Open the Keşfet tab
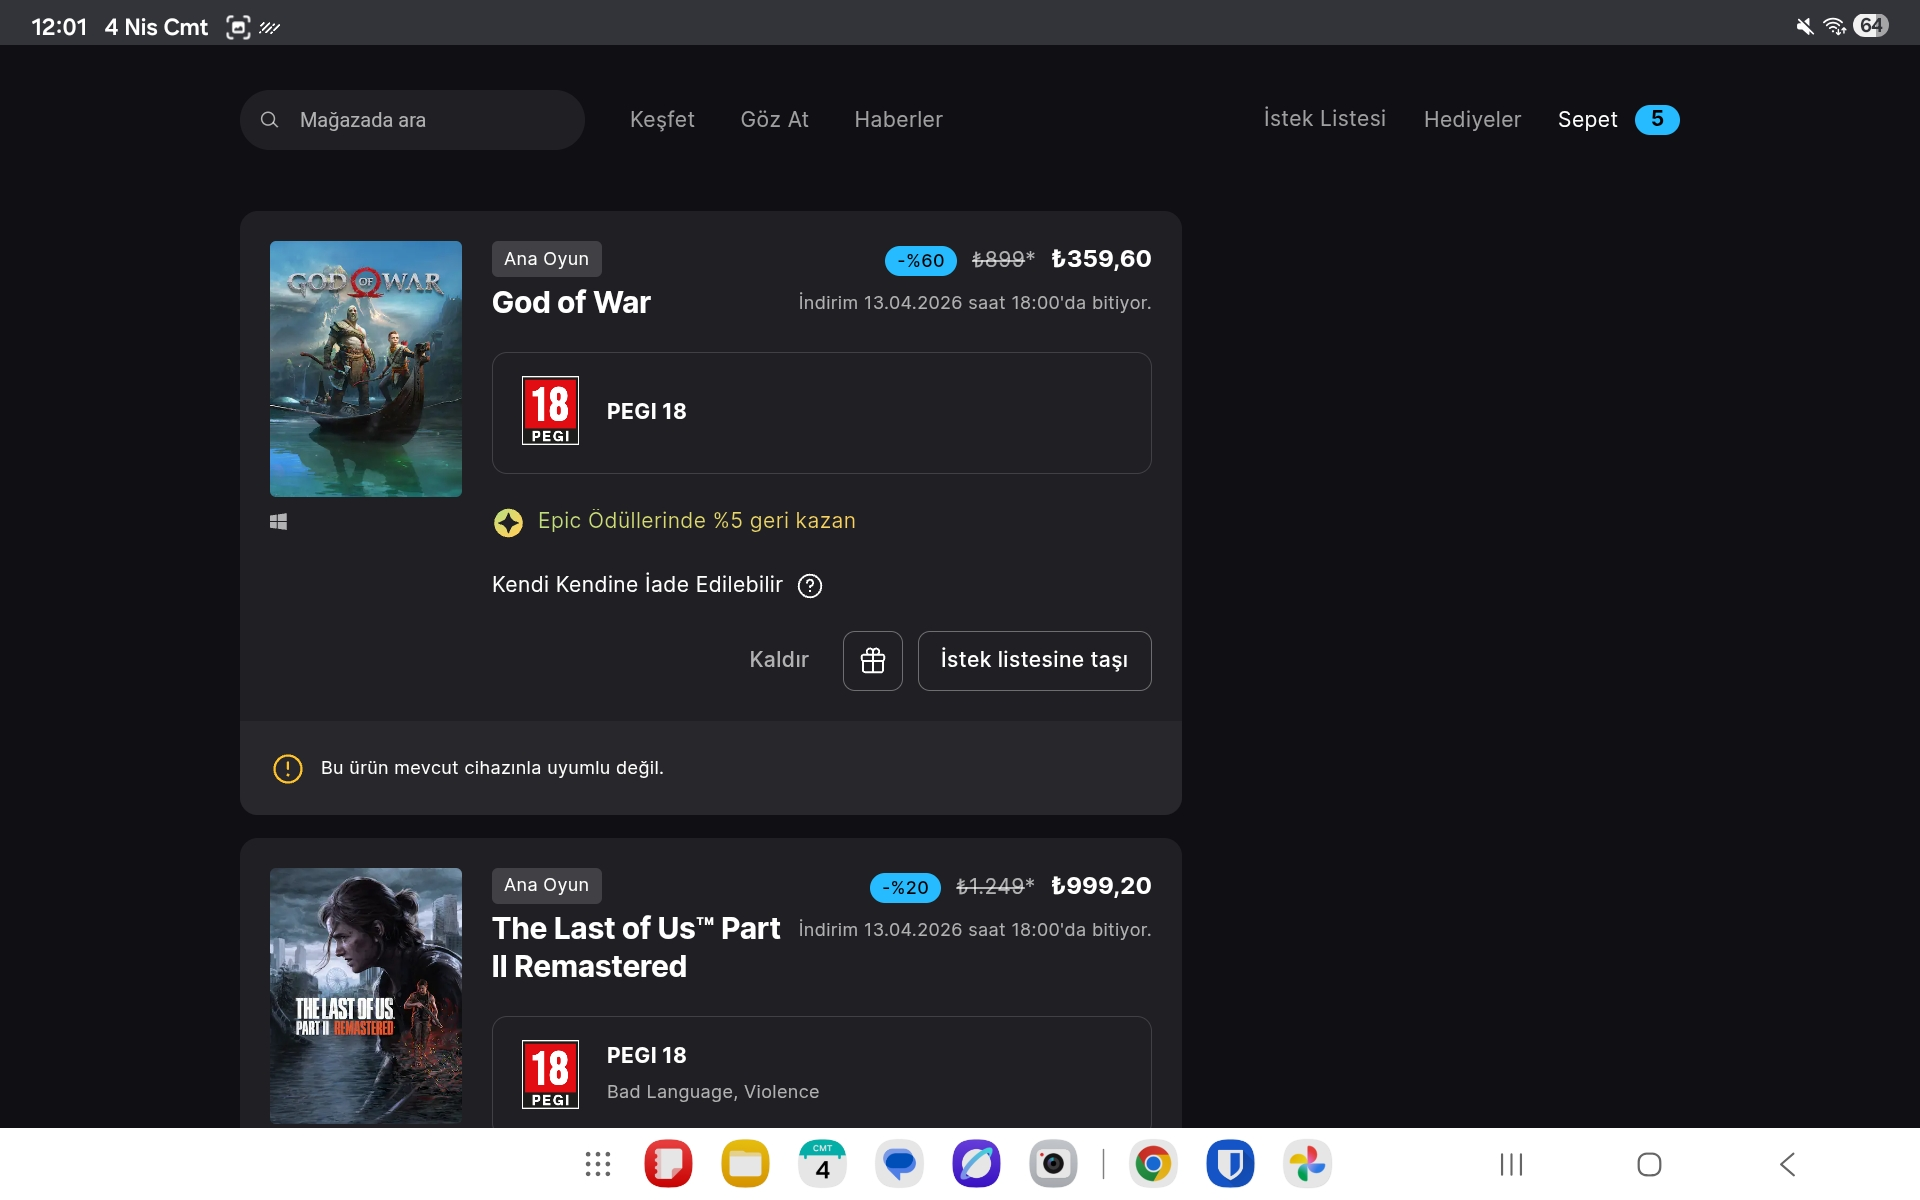Viewport: 1920px width, 1200px height. [662, 120]
